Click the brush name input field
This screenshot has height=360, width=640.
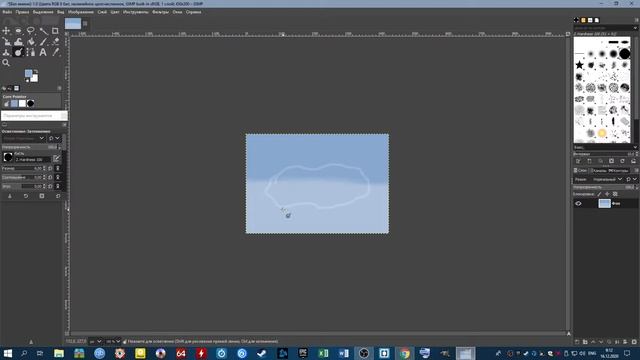tap(33, 160)
